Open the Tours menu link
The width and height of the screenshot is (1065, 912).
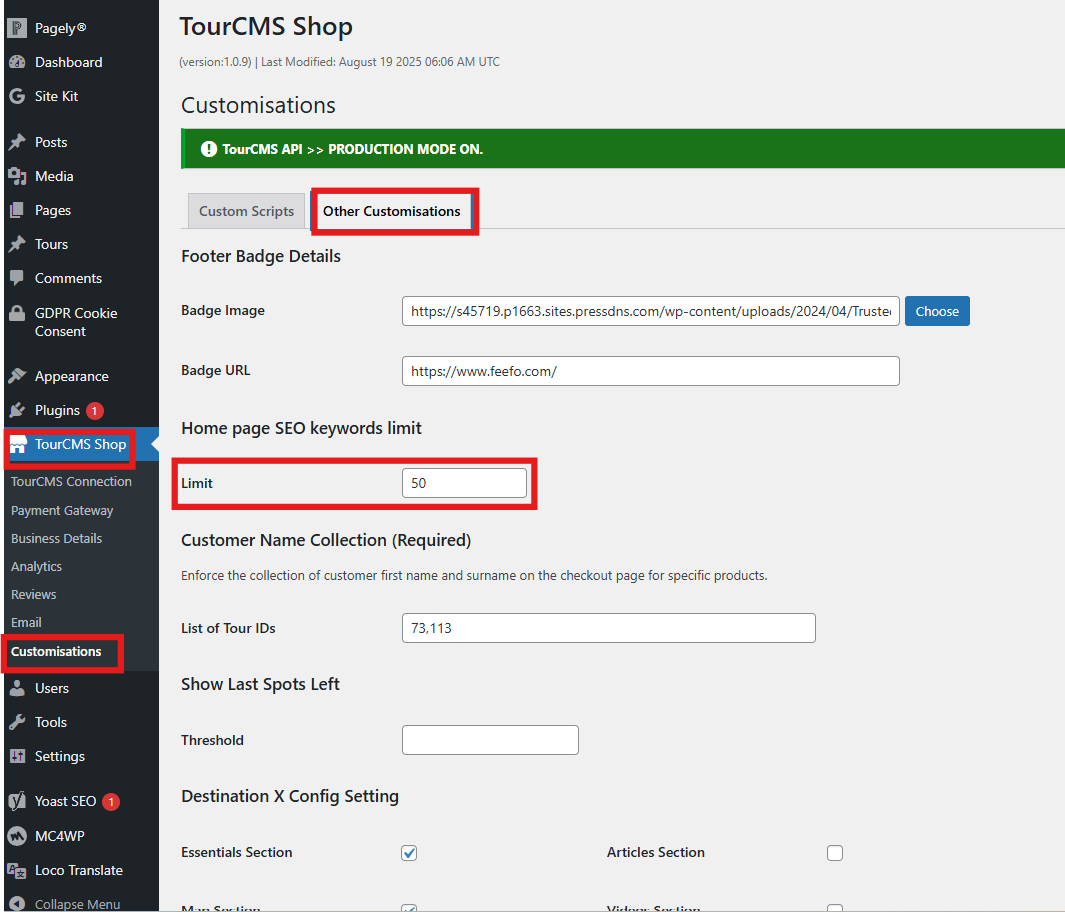click(51, 244)
